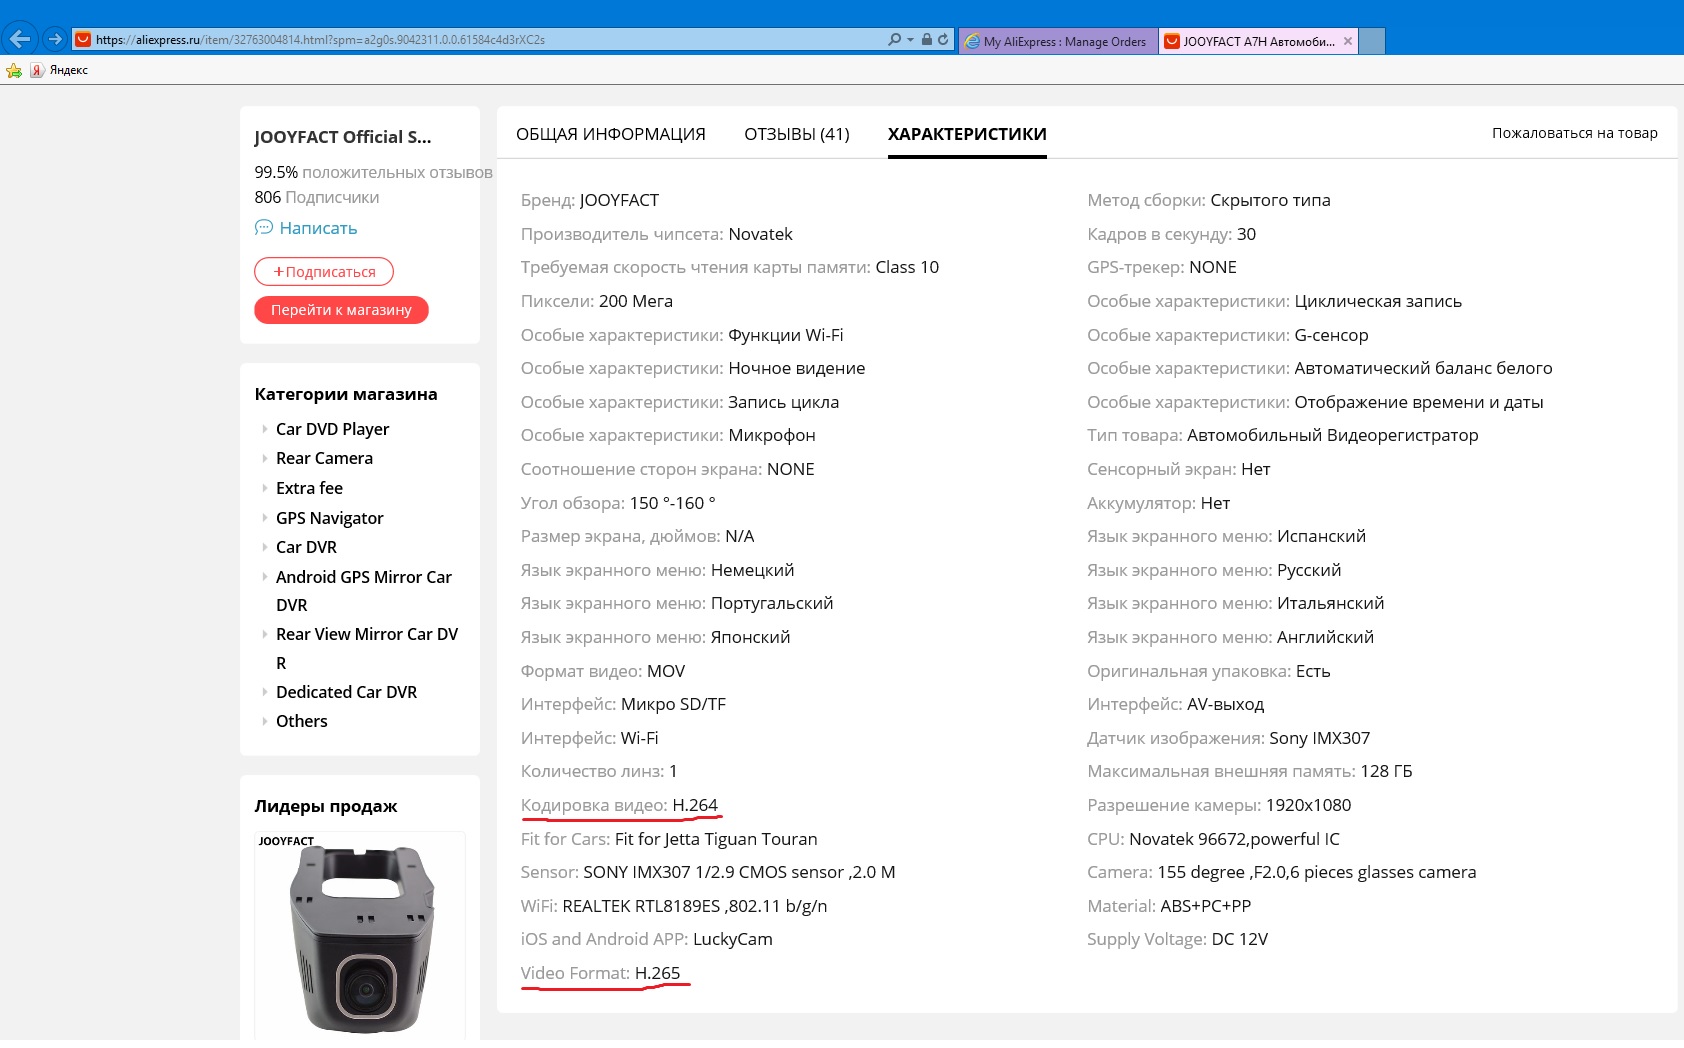Select the ОБЩАЯ ИНФОРМАЦИЯ tab

pos(610,134)
